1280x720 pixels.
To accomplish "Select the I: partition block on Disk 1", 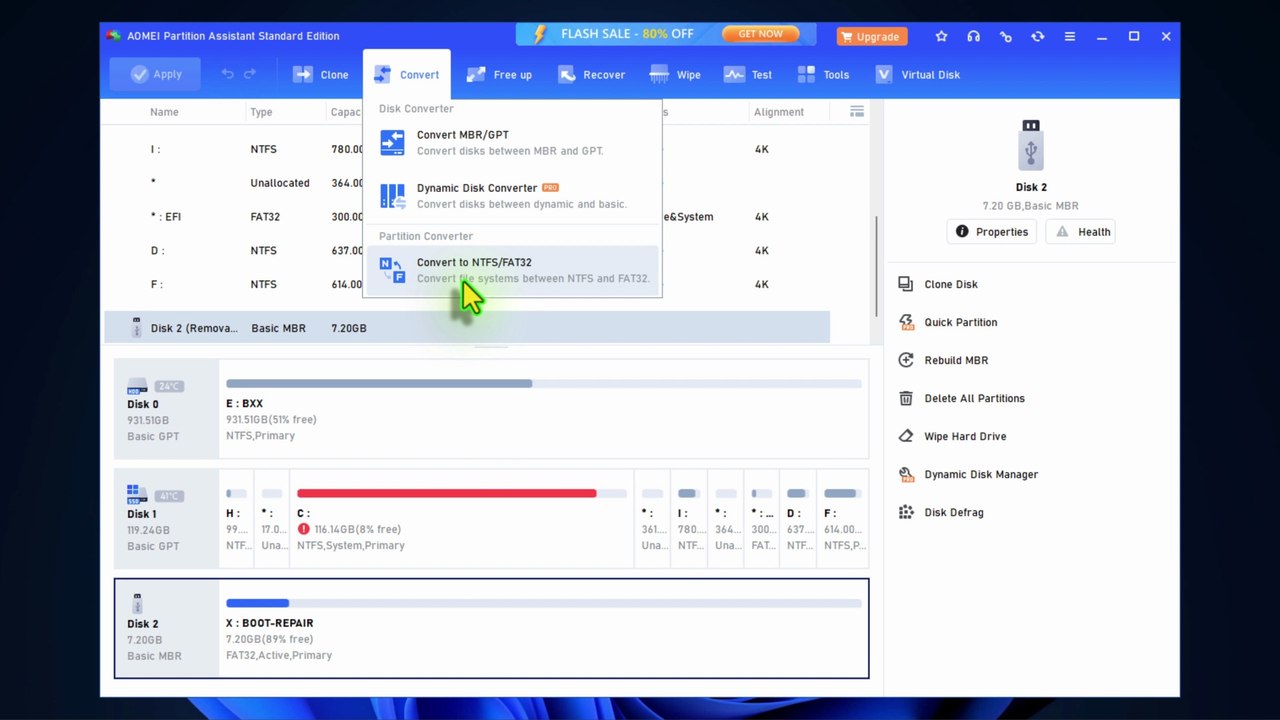I will (688, 518).
